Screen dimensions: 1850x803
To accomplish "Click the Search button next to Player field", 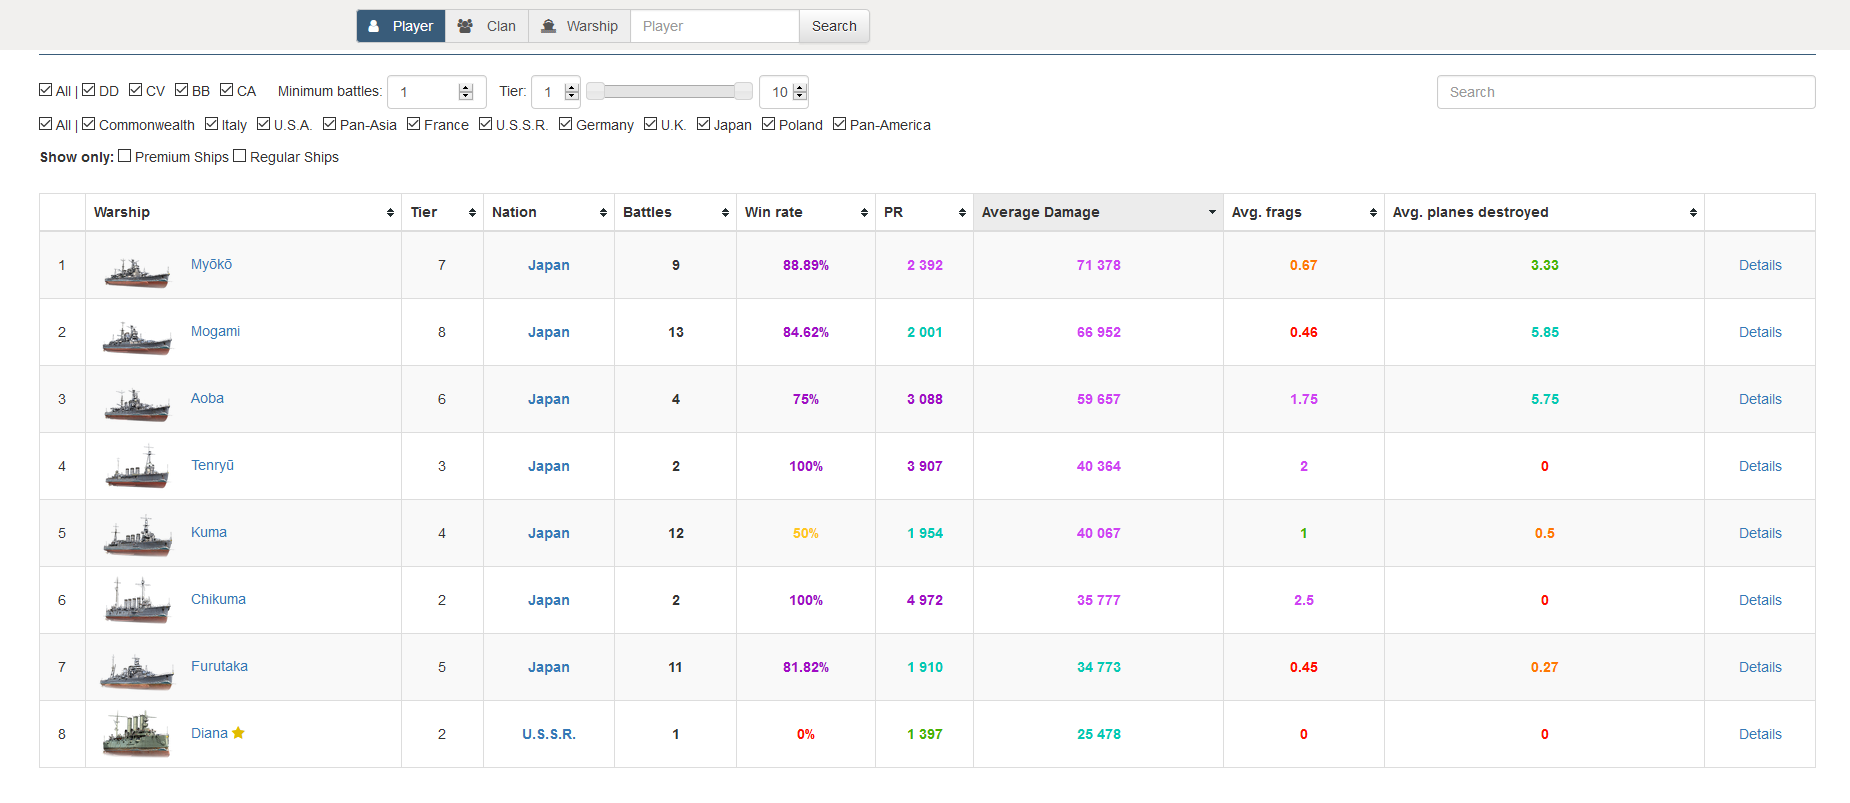I will (834, 26).
